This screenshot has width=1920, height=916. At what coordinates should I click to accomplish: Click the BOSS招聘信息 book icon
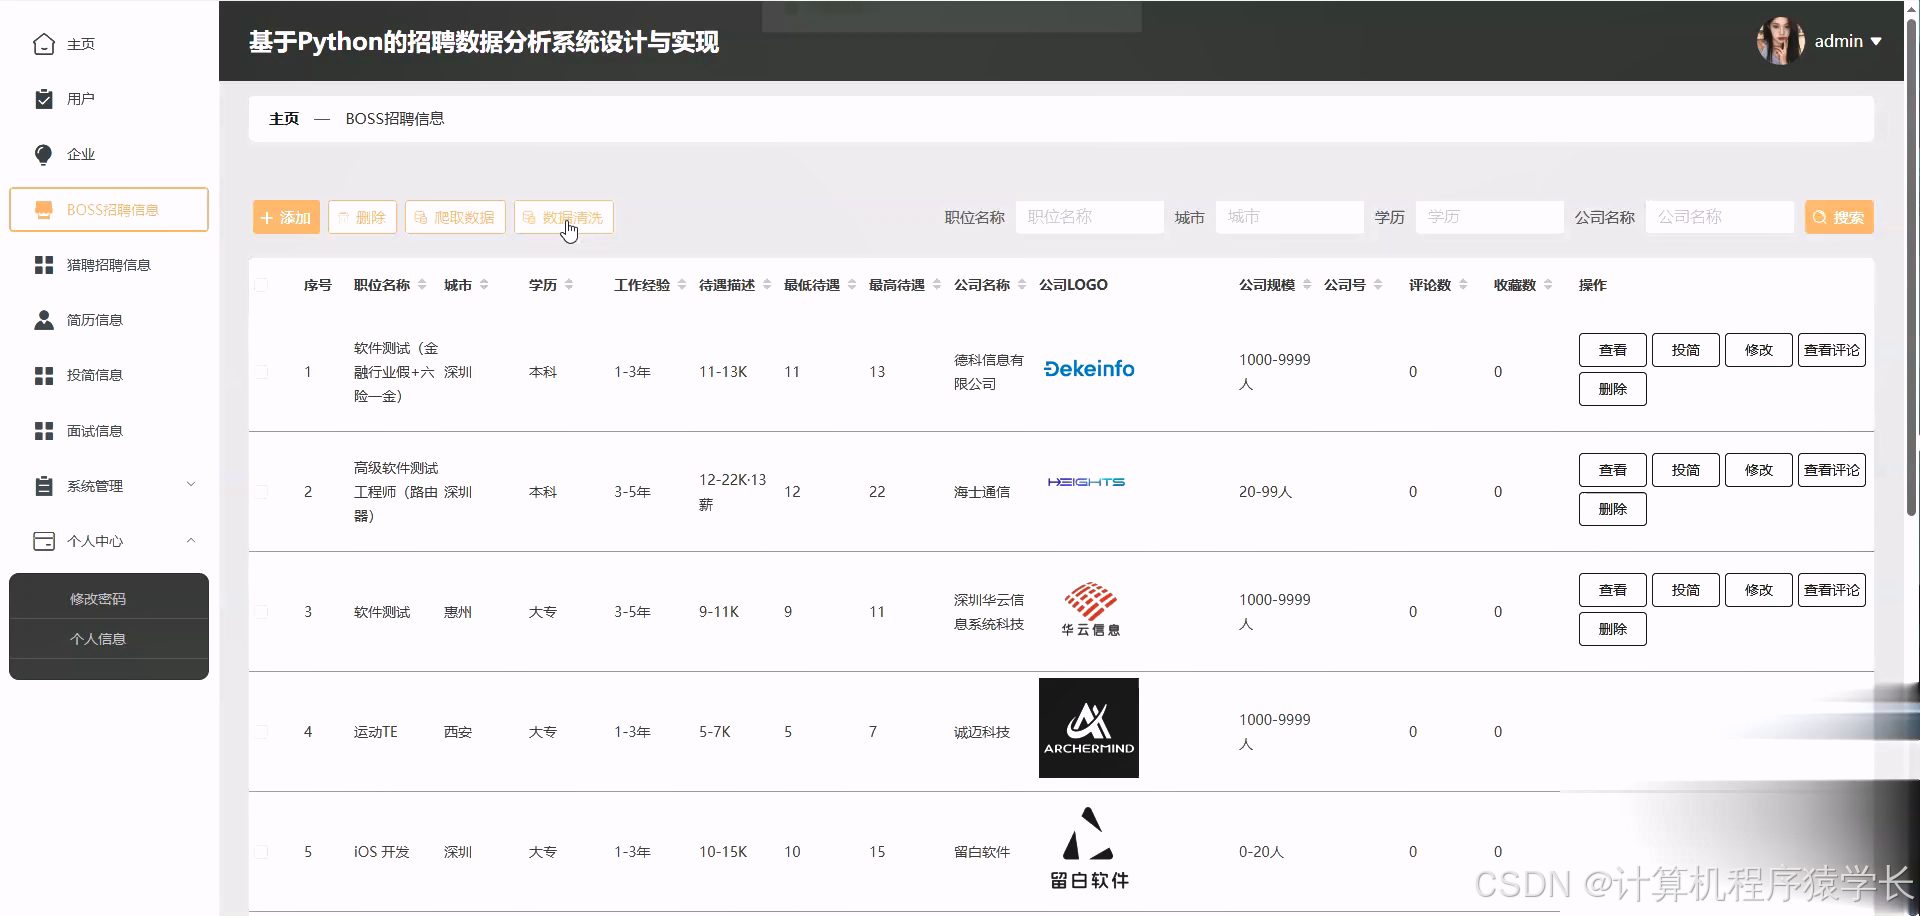[44, 209]
